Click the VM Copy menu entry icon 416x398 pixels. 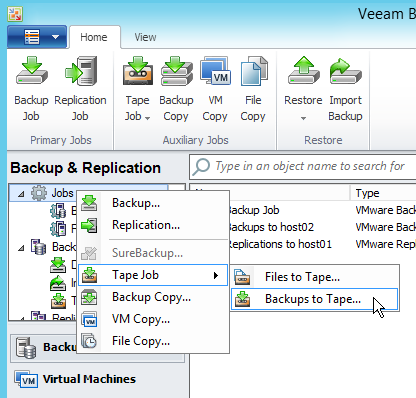coord(89,319)
